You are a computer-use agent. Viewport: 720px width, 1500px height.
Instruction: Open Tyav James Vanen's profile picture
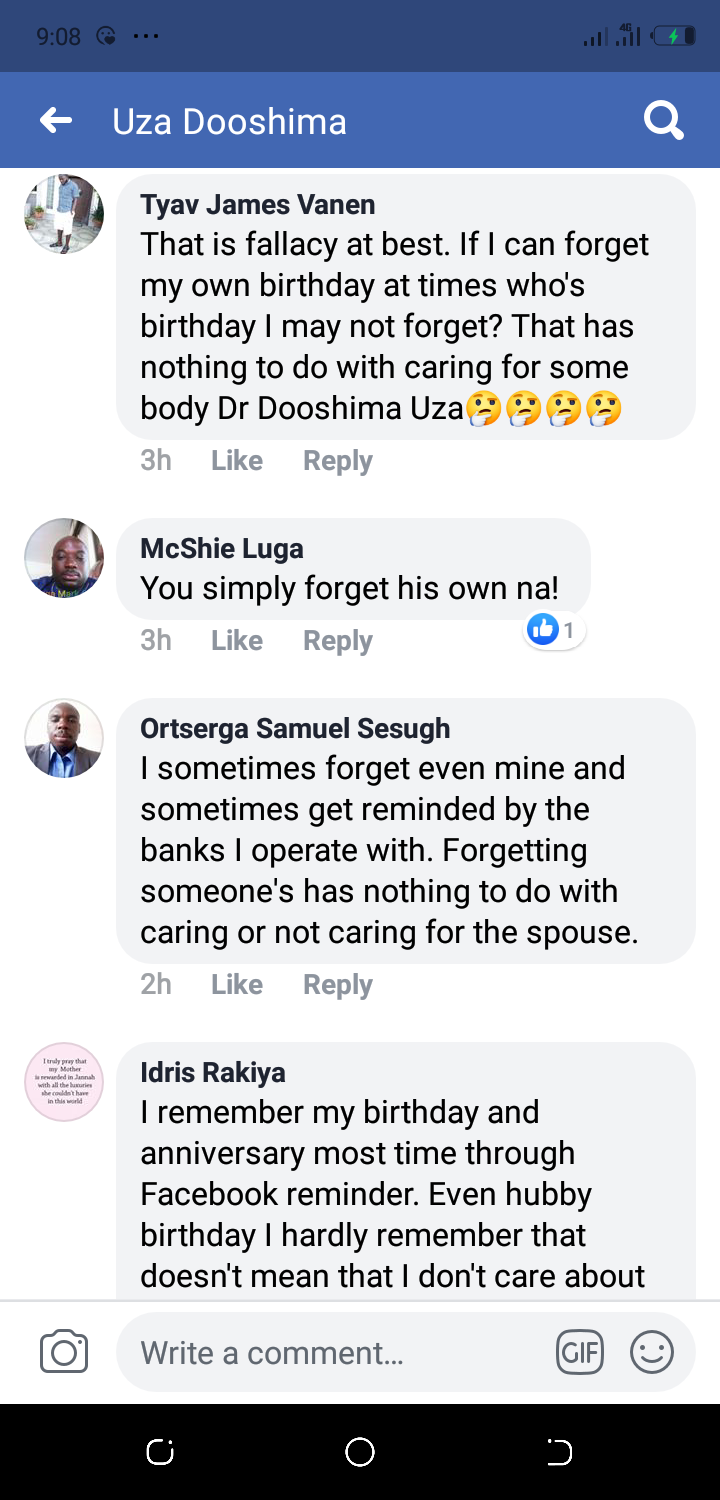[64, 214]
